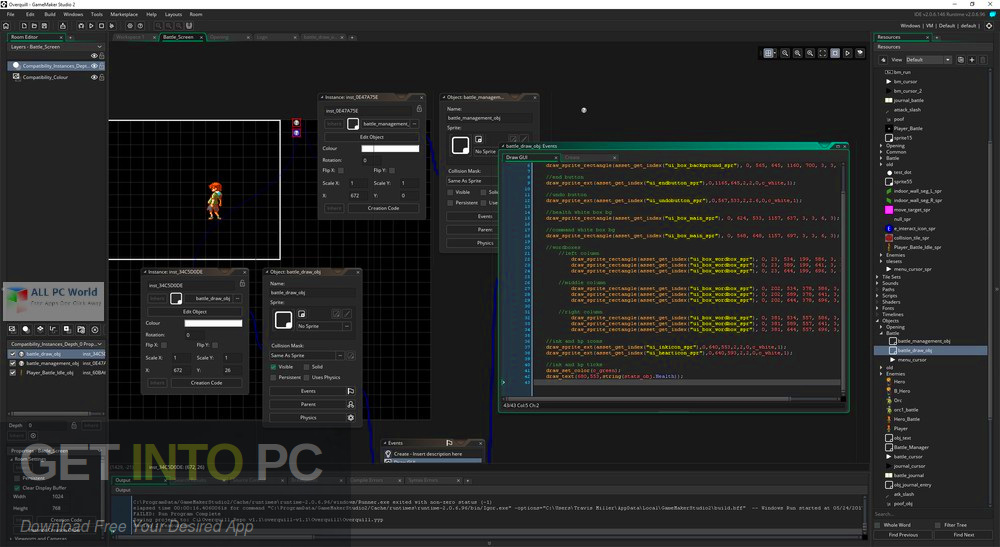Screen dimensions: 1000x547
Task: Create a new layer folder icon
Action: pos(81,329)
